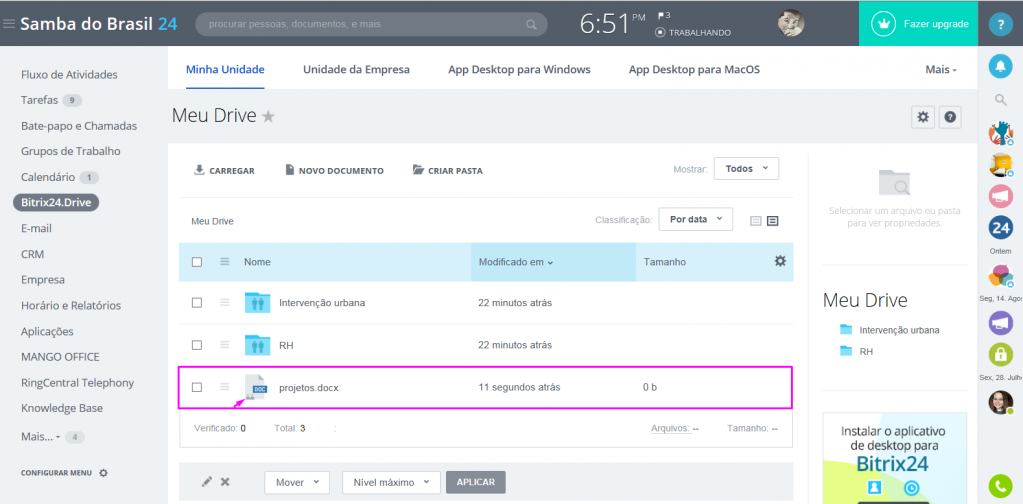Open header row actions menu icon
Viewport: 1023px width, 504px height.
pyautogui.click(x=225, y=261)
